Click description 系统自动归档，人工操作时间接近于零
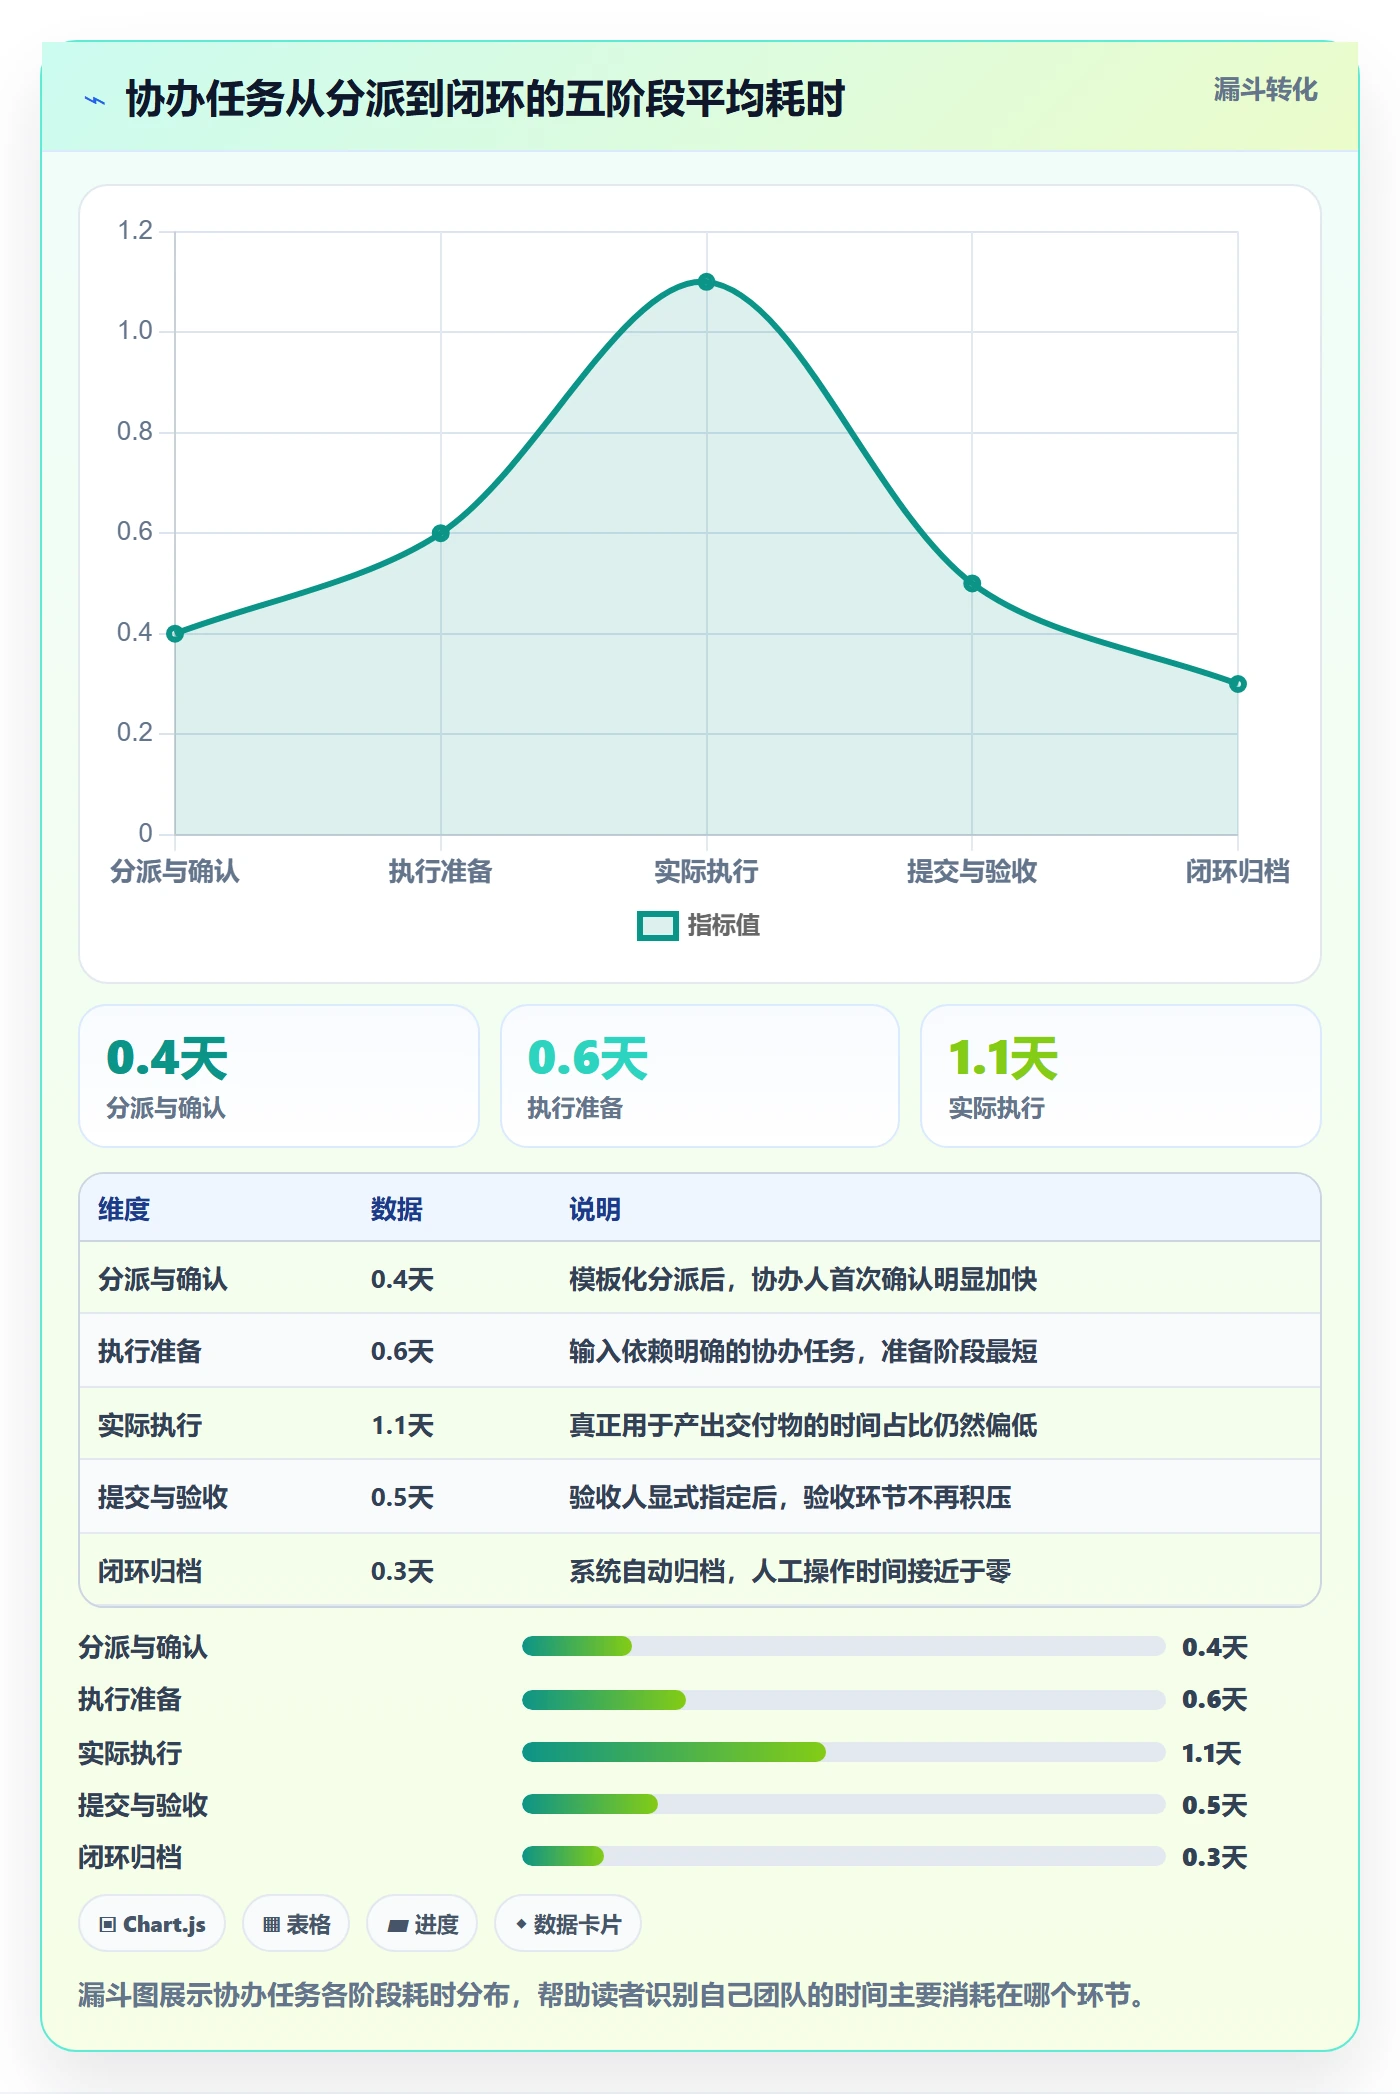 [790, 1571]
